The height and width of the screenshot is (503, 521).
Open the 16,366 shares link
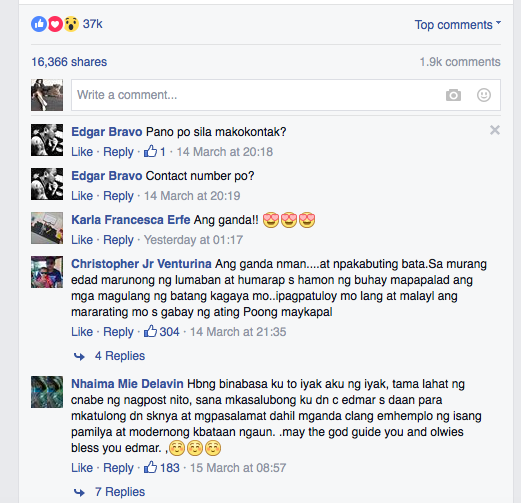pyautogui.click(x=69, y=62)
